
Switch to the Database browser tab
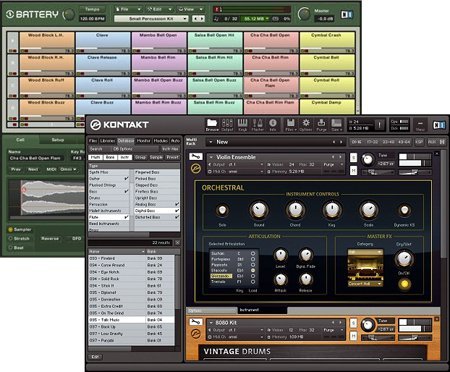click(126, 141)
